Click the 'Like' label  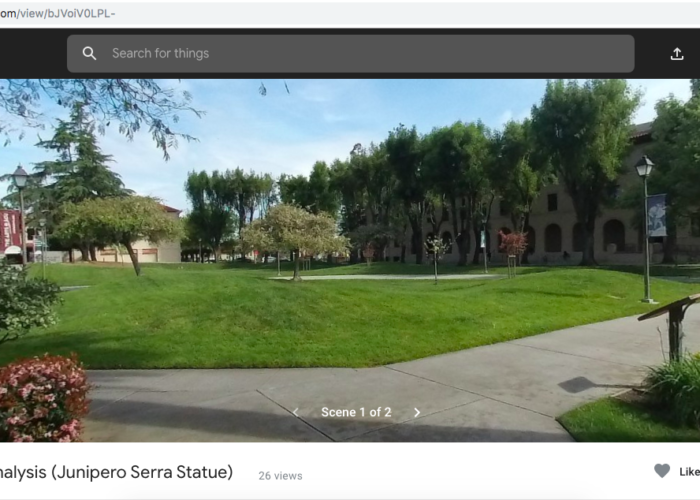[689, 472]
